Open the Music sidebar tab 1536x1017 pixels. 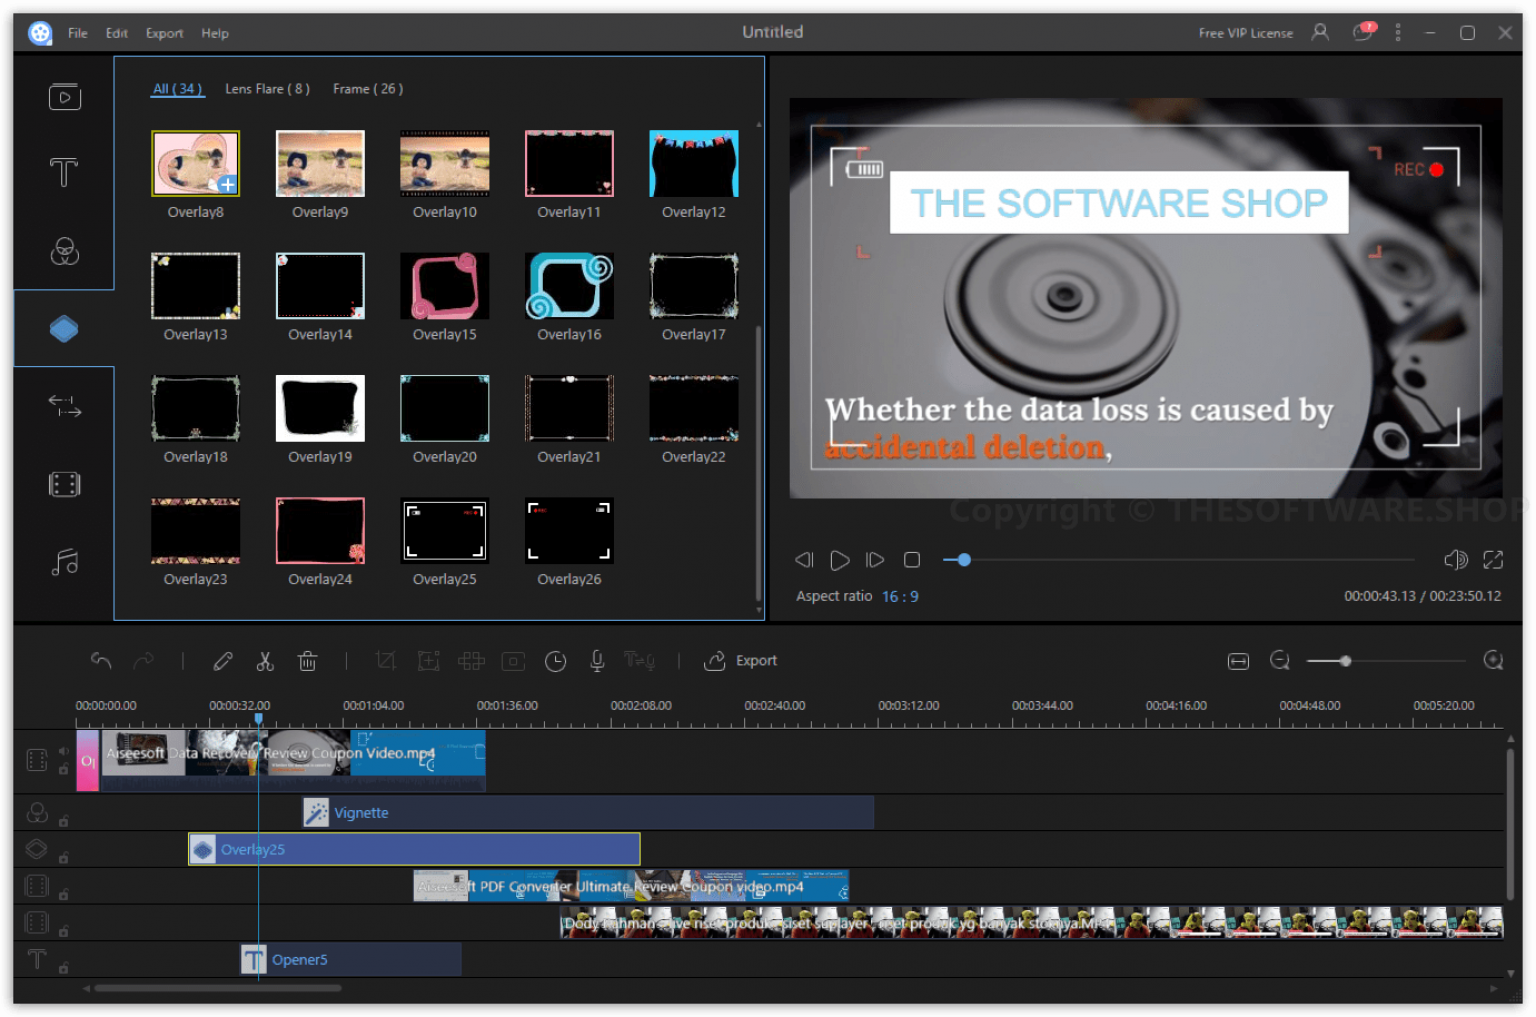pyautogui.click(x=64, y=562)
